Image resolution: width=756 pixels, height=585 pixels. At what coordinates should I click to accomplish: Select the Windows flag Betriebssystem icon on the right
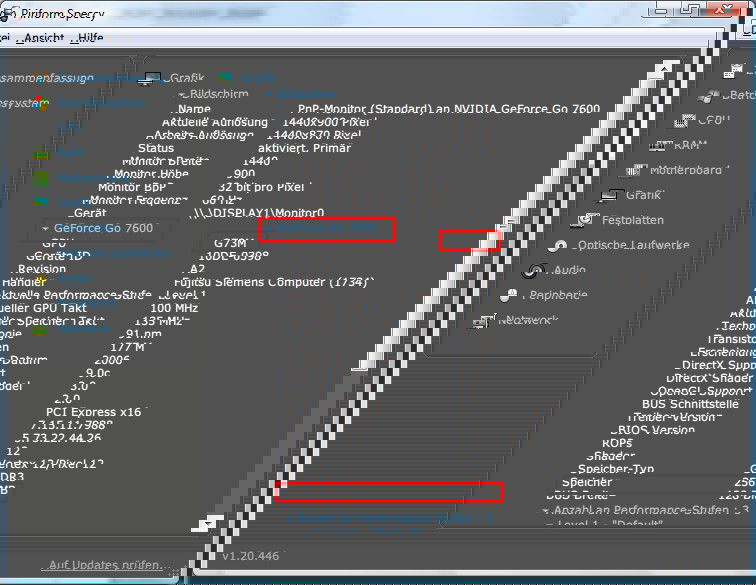point(708,97)
